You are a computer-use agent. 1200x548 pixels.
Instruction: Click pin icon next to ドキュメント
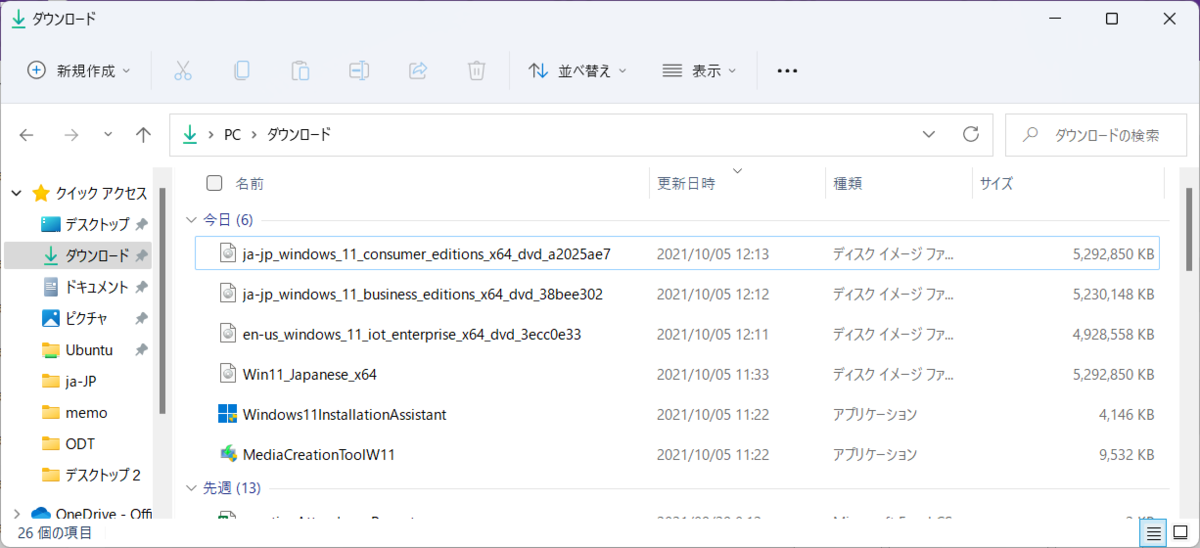pos(141,287)
